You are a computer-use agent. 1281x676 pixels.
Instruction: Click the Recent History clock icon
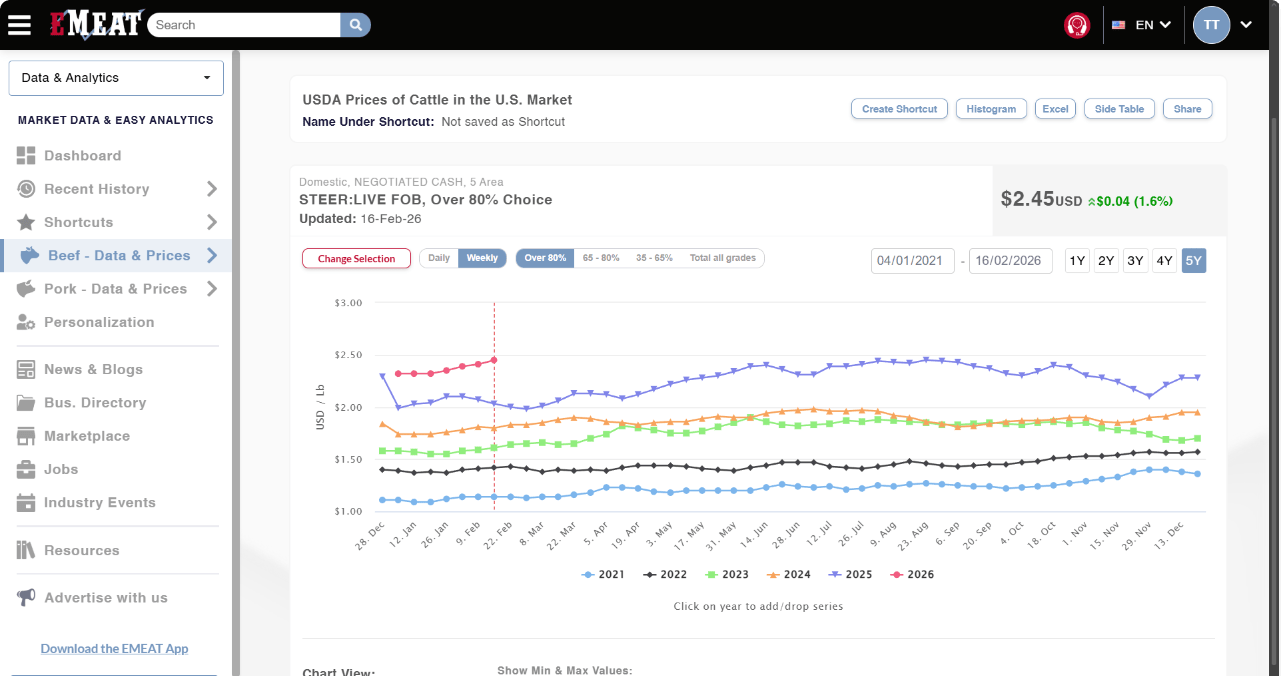[x=26, y=189]
